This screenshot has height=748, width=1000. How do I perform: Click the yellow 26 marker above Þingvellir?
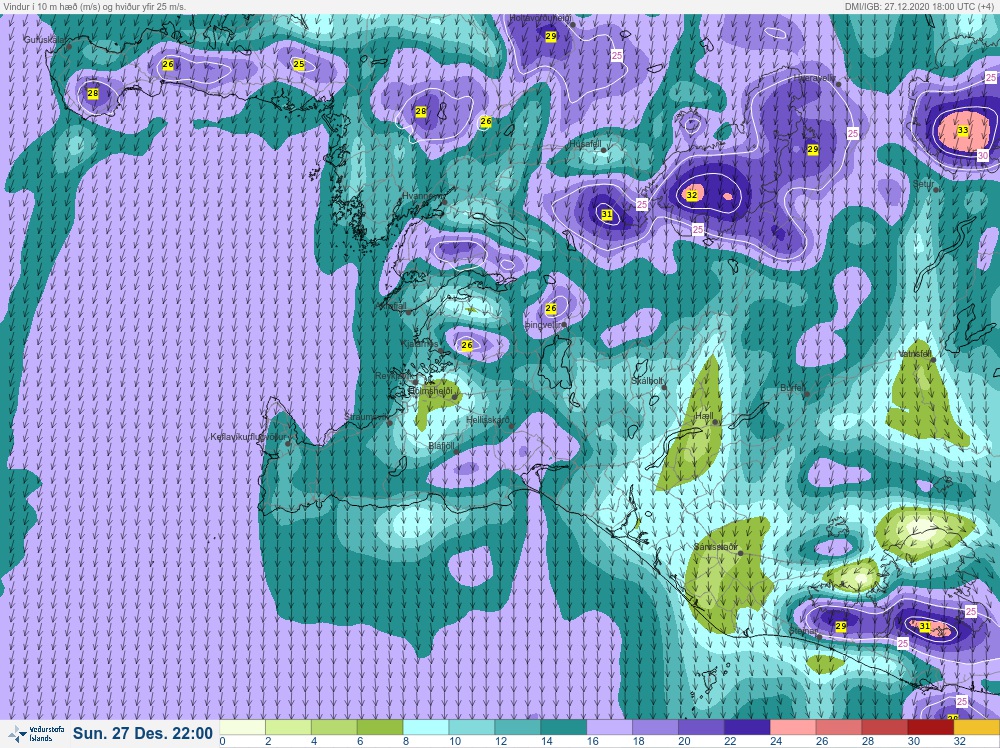pyautogui.click(x=551, y=309)
